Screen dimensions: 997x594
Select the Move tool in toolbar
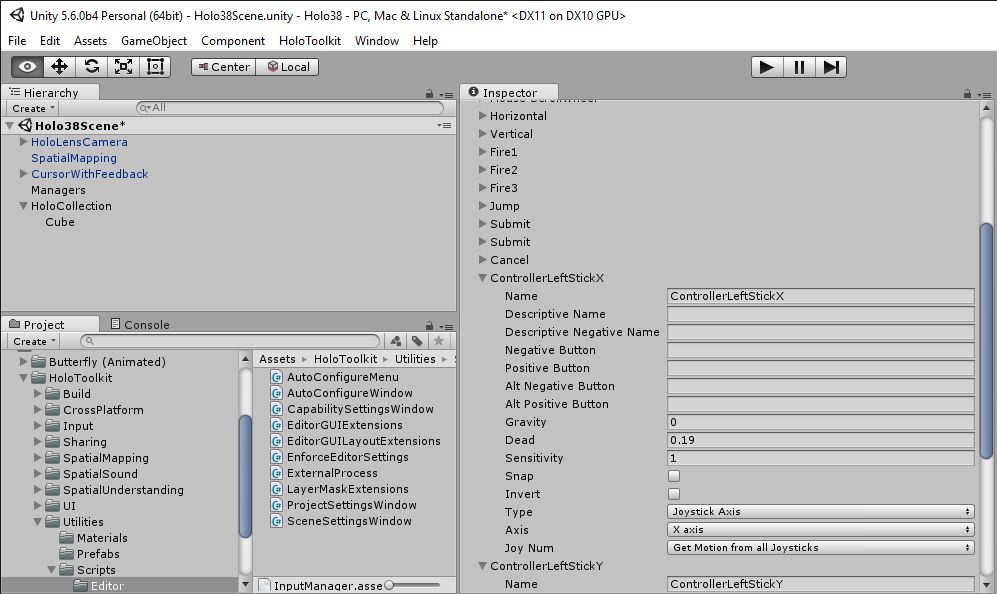[59, 67]
